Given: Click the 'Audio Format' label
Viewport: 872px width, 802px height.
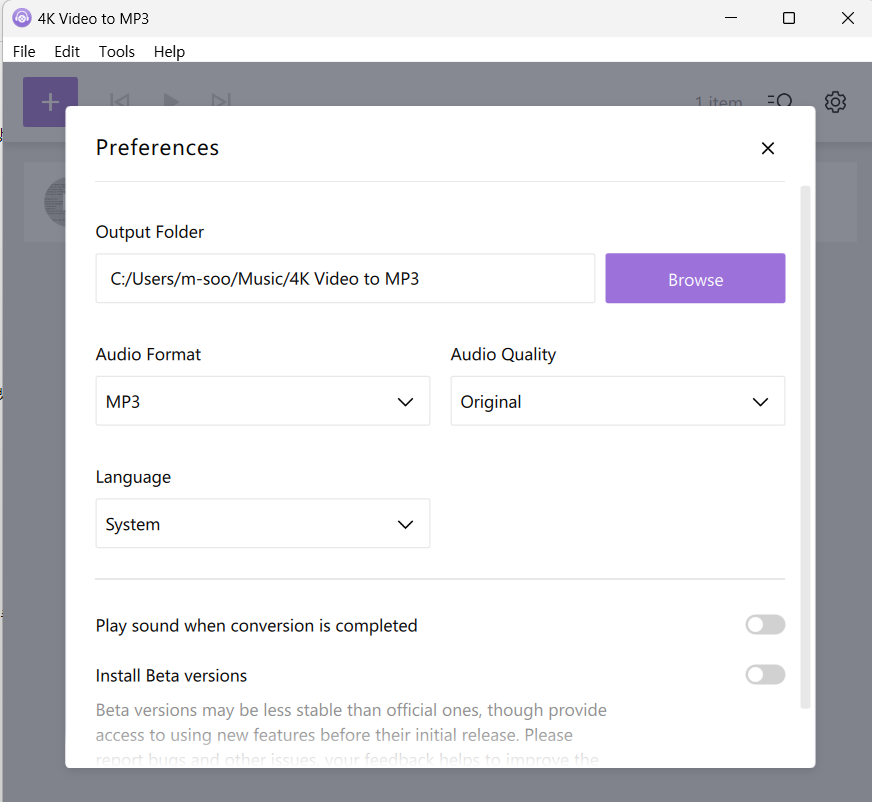Looking at the screenshot, I should point(148,354).
